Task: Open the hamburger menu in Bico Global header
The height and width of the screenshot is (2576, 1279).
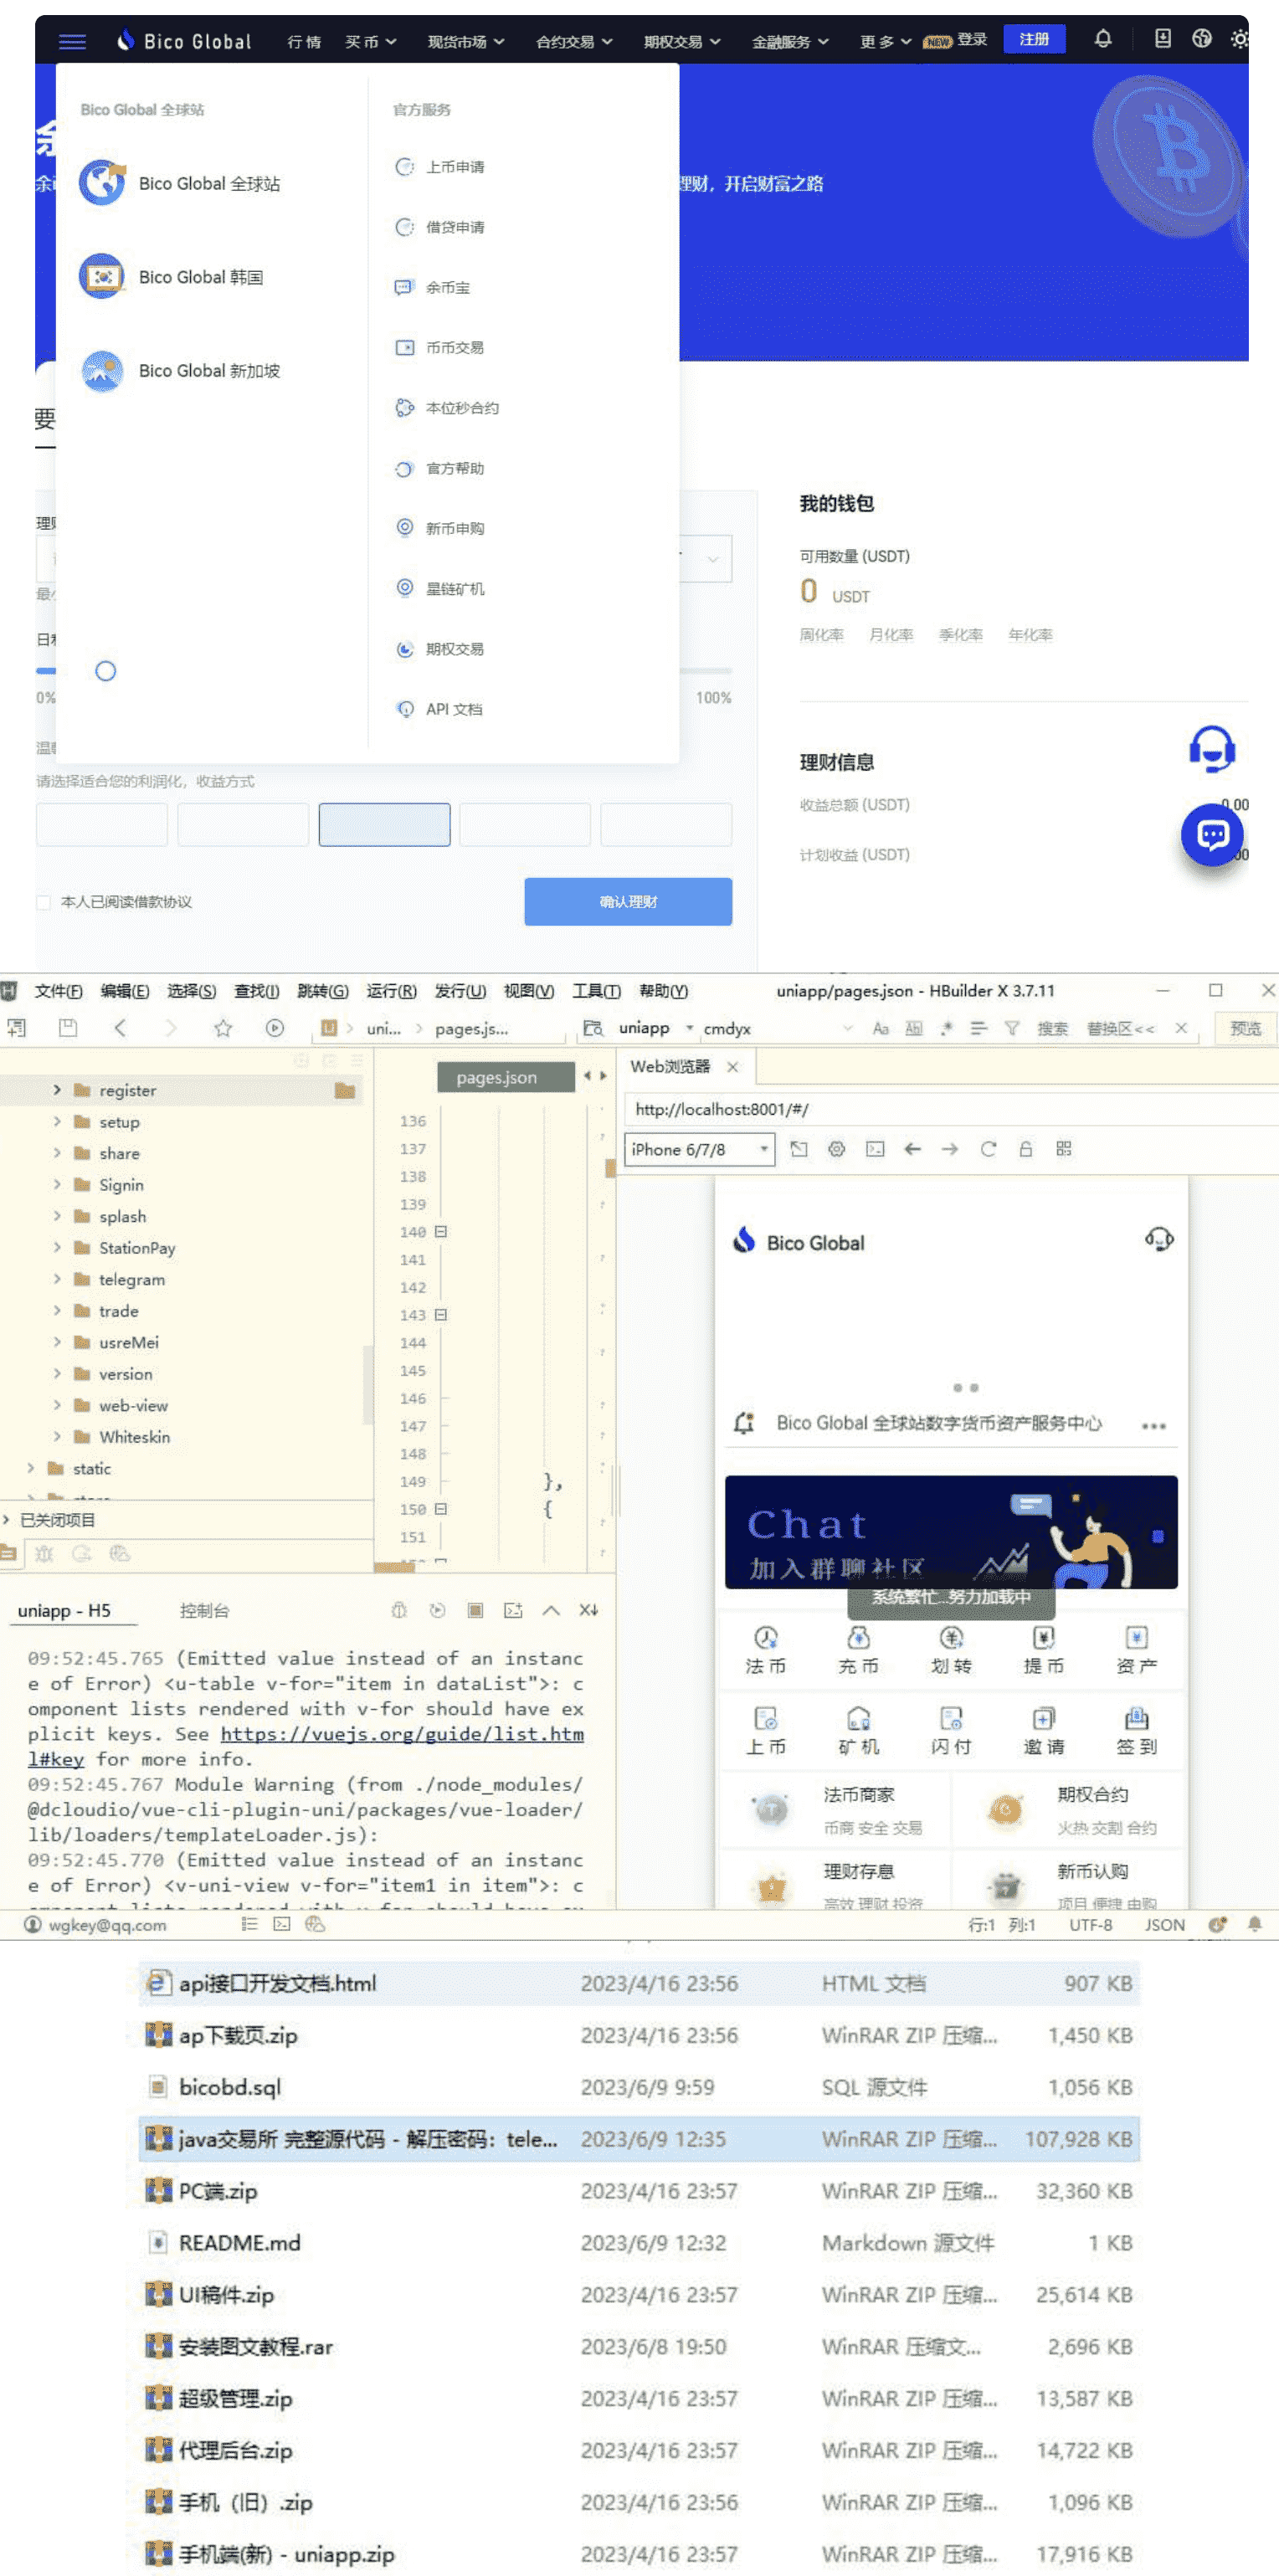Action: (x=72, y=41)
